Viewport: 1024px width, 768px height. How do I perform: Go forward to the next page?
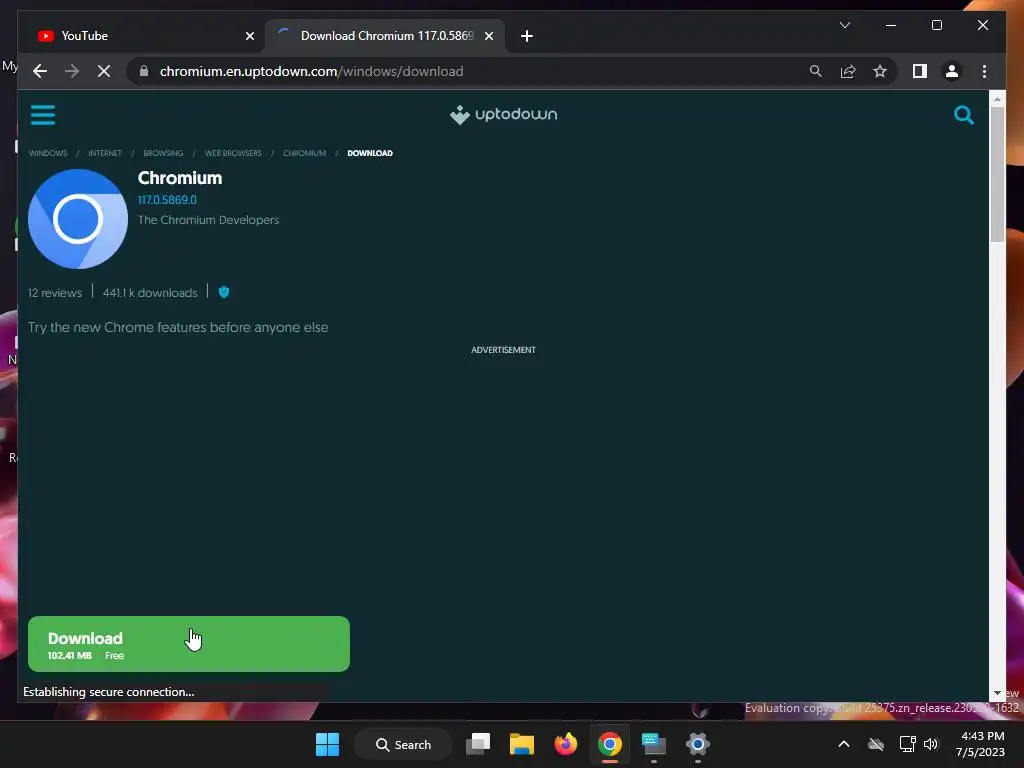(x=72, y=71)
